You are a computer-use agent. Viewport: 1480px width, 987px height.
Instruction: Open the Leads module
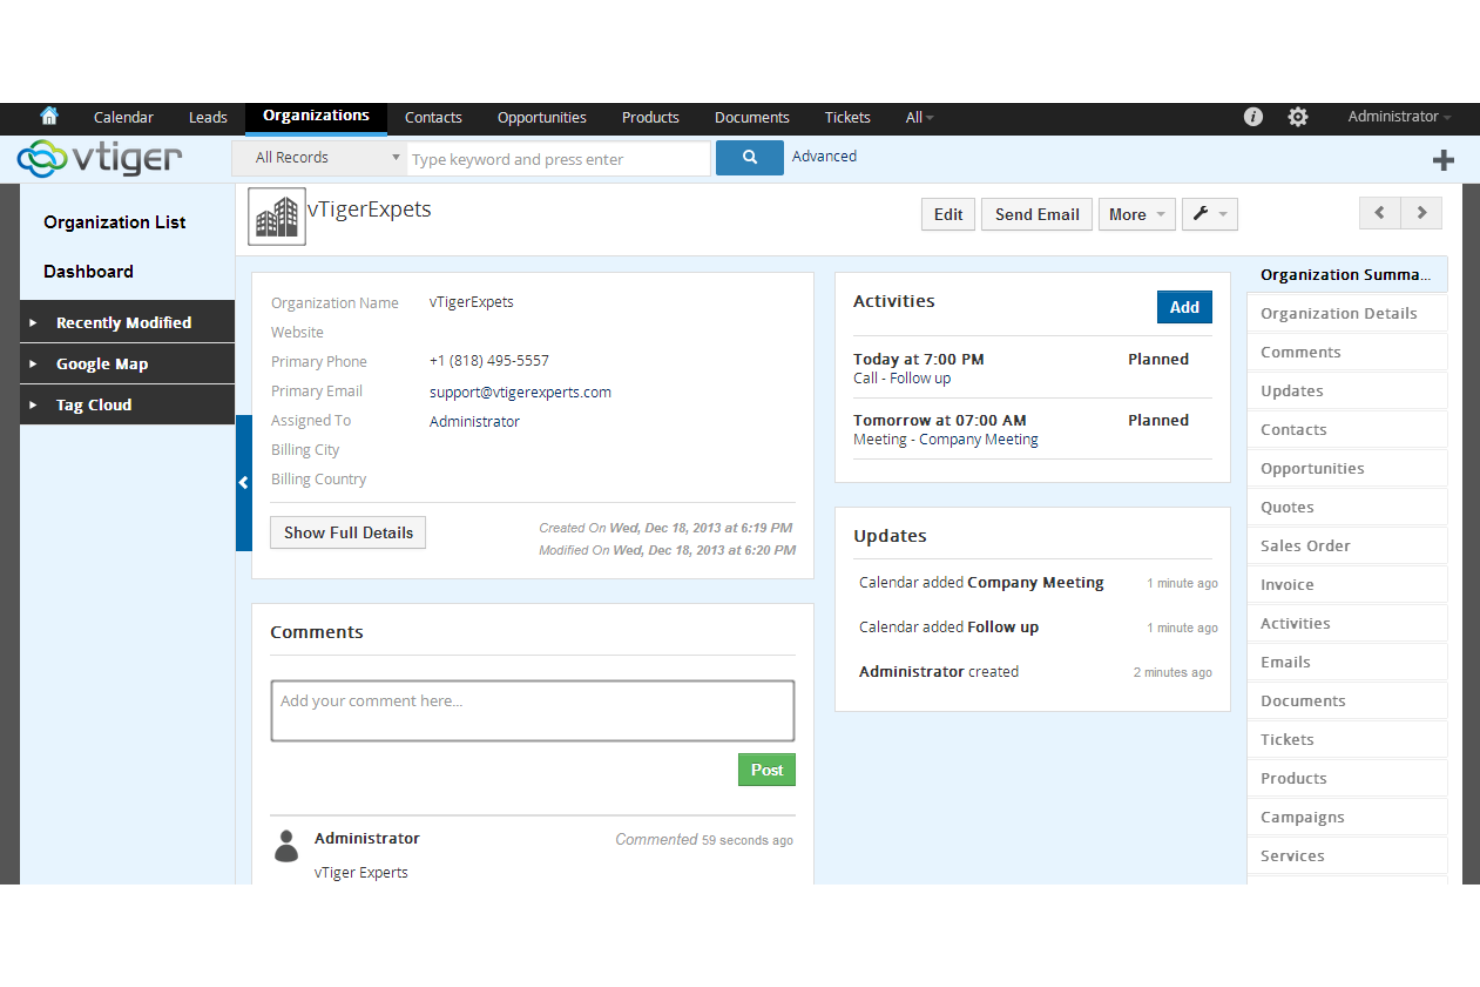[x=208, y=117]
